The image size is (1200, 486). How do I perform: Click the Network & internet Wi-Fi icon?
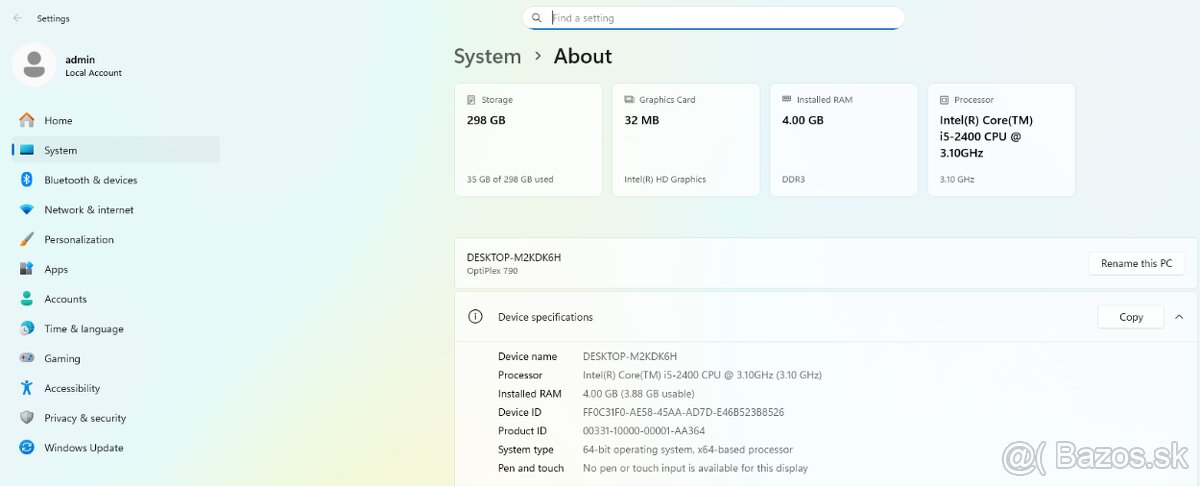click(27, 210)
